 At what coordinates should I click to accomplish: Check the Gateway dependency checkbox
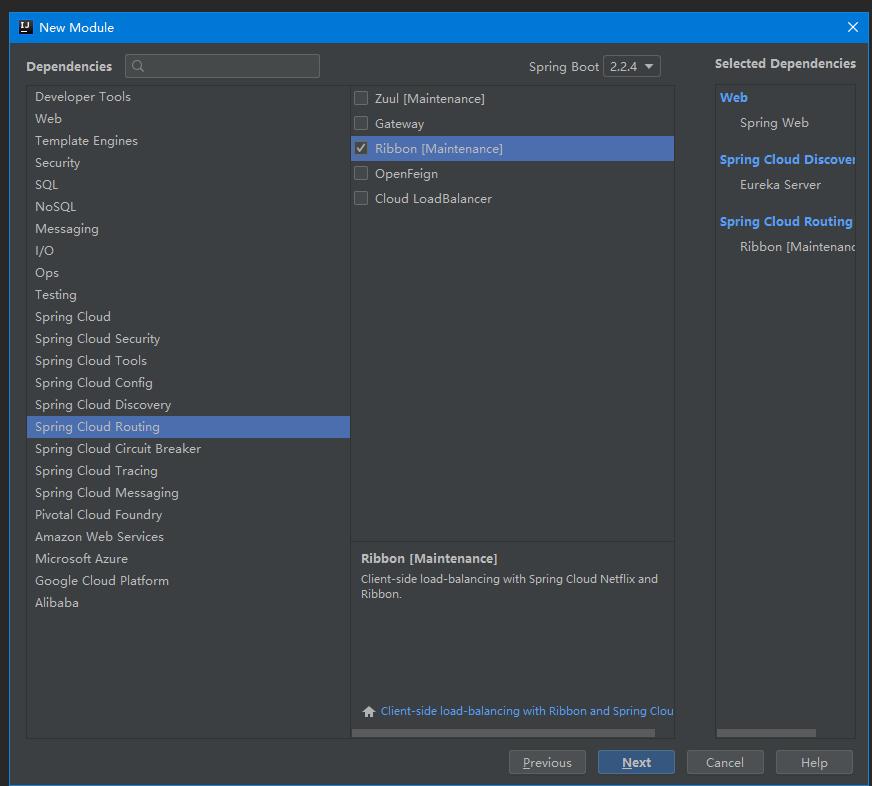click(361, 123)
